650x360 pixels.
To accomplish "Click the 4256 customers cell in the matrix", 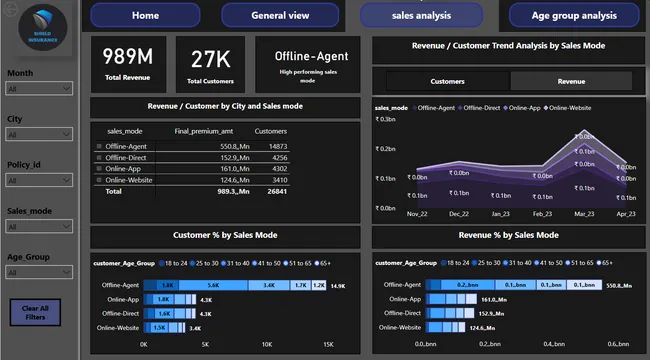I will (x=279, y=158).
